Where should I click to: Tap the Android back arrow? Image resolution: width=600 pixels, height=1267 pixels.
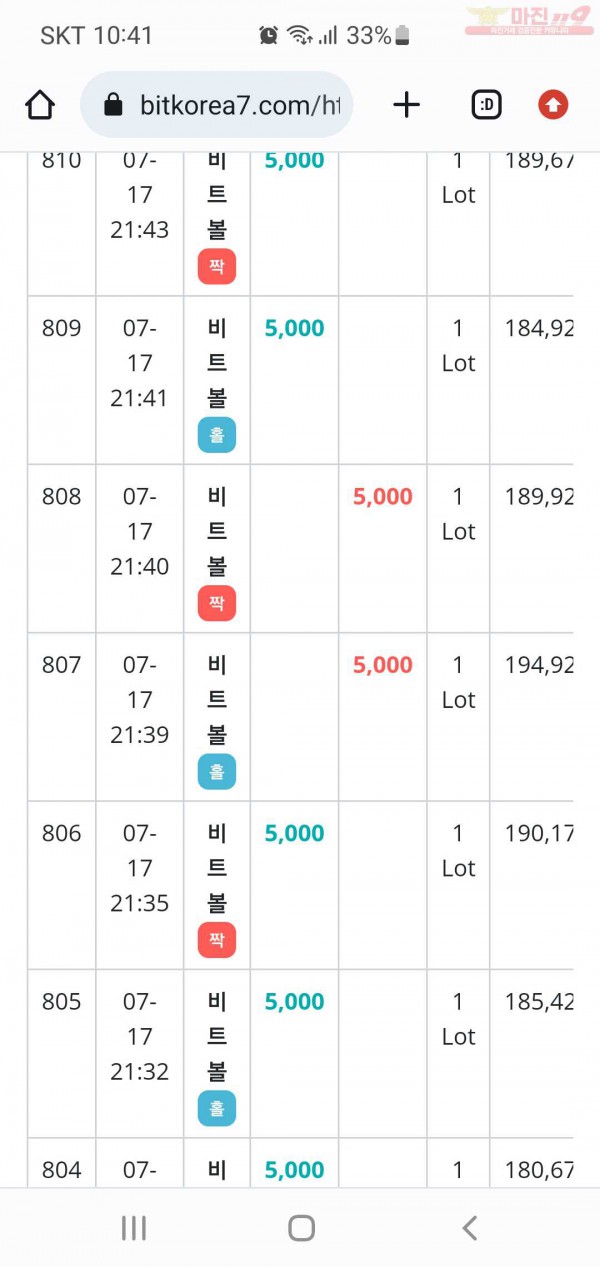pyautogui.click(x=469, y=1228)
